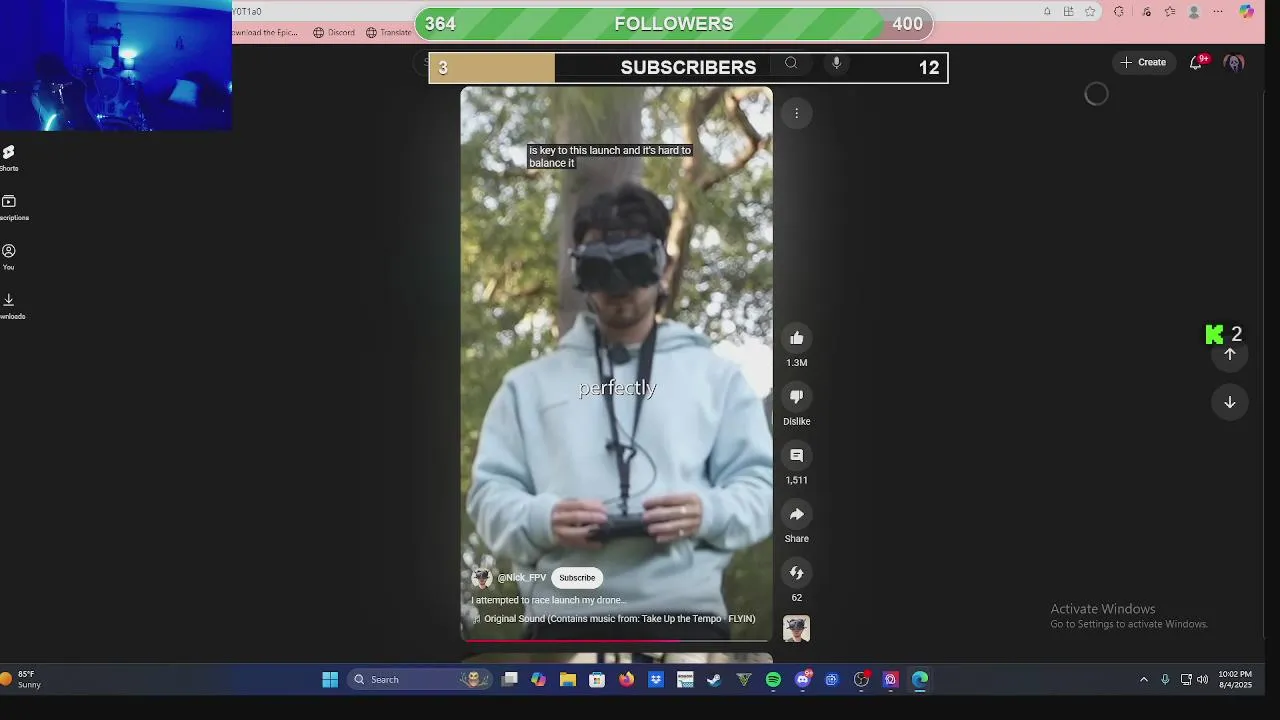Open the Discord bookmark
The width and height of the screenshot is (1280, 720).
pyautogui.click(x=334, y=32)
